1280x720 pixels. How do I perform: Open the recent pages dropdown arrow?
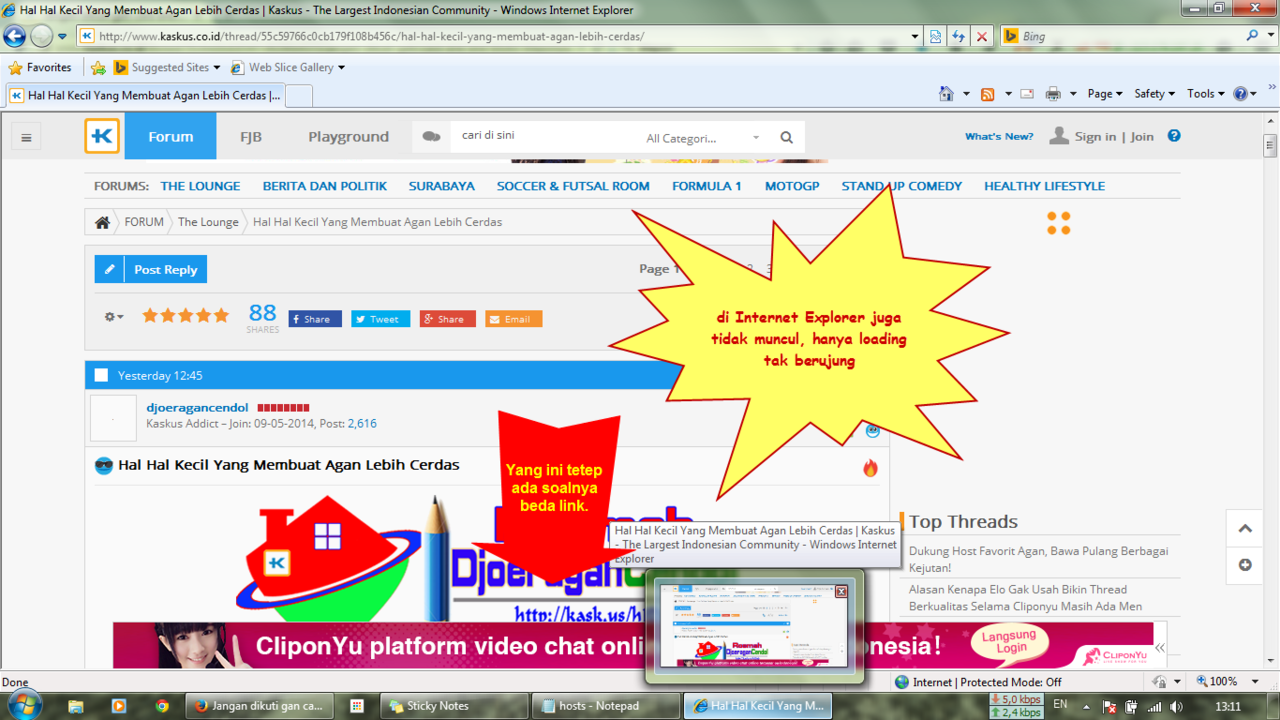click(x=62, y=37)
